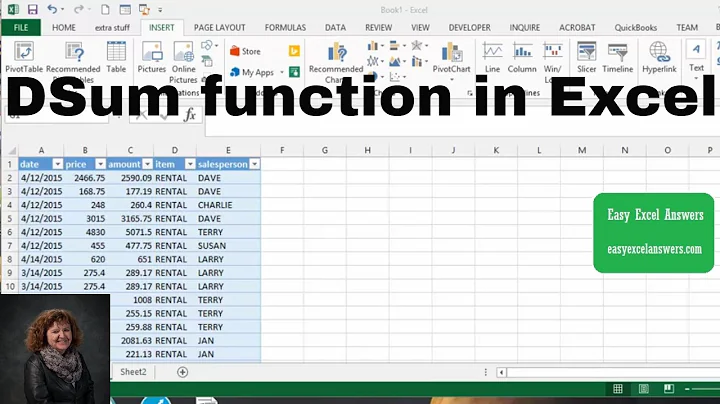Click the Insert Function fx button
This screenshot has height=404, width=720.
tap(190, 115)
